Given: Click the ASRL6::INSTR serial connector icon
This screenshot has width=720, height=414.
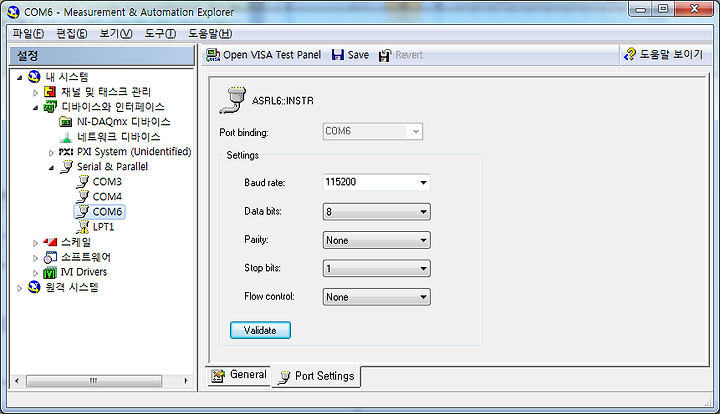Looking at the screenshot, I should (x=233, y=100).
